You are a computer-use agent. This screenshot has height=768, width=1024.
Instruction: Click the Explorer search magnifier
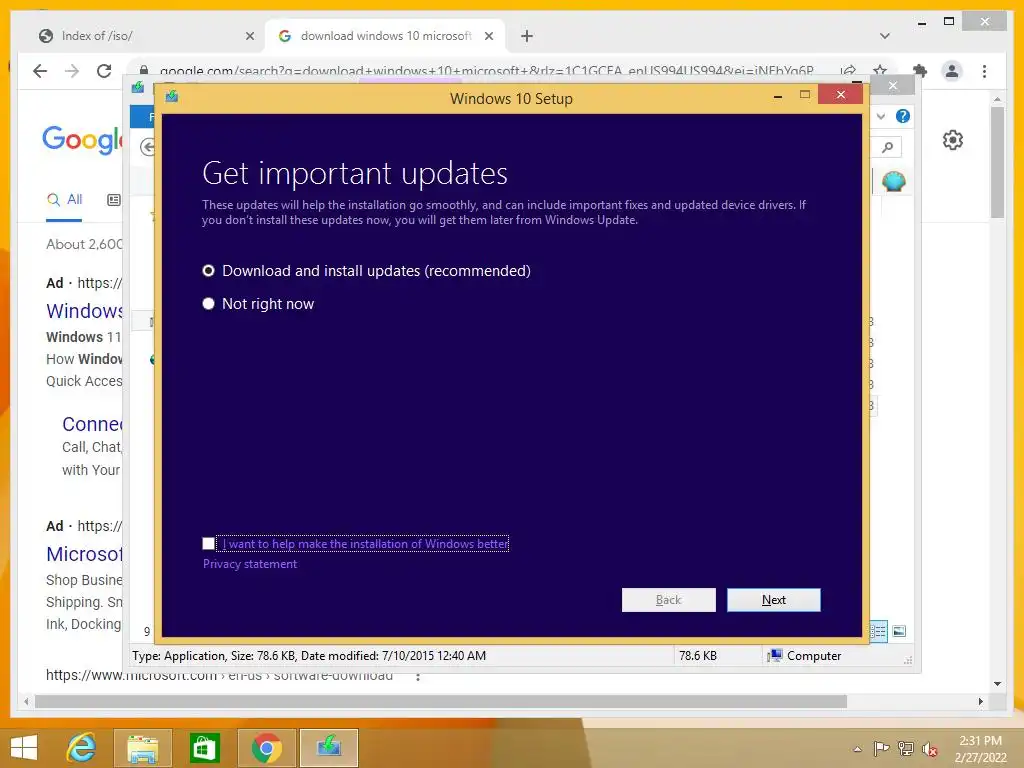(887, 147)
